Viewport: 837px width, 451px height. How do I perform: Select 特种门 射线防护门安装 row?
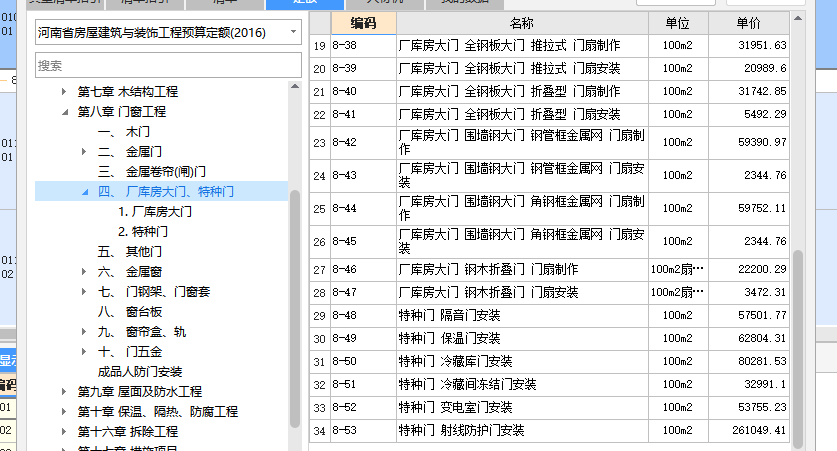coord(522,430)
